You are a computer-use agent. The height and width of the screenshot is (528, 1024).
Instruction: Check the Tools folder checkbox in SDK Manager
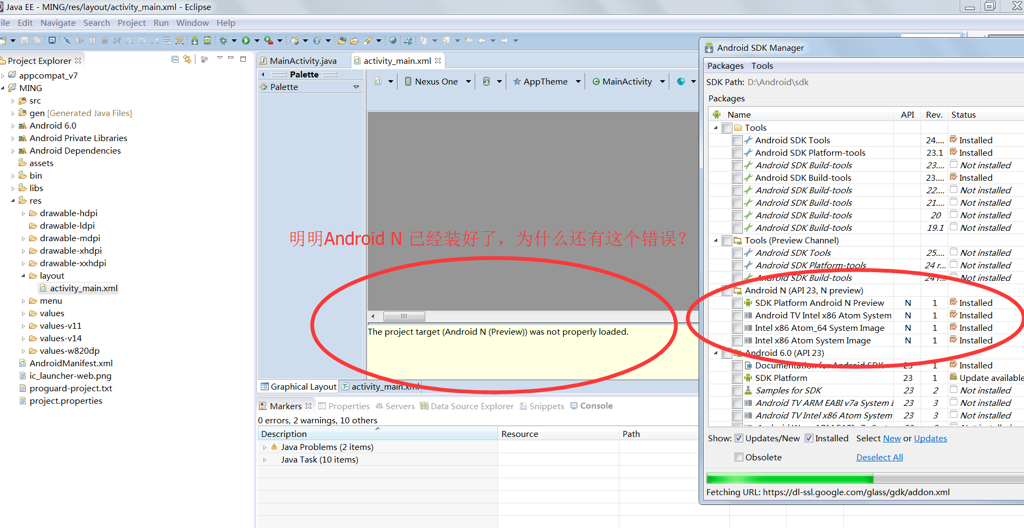point(727,128)
